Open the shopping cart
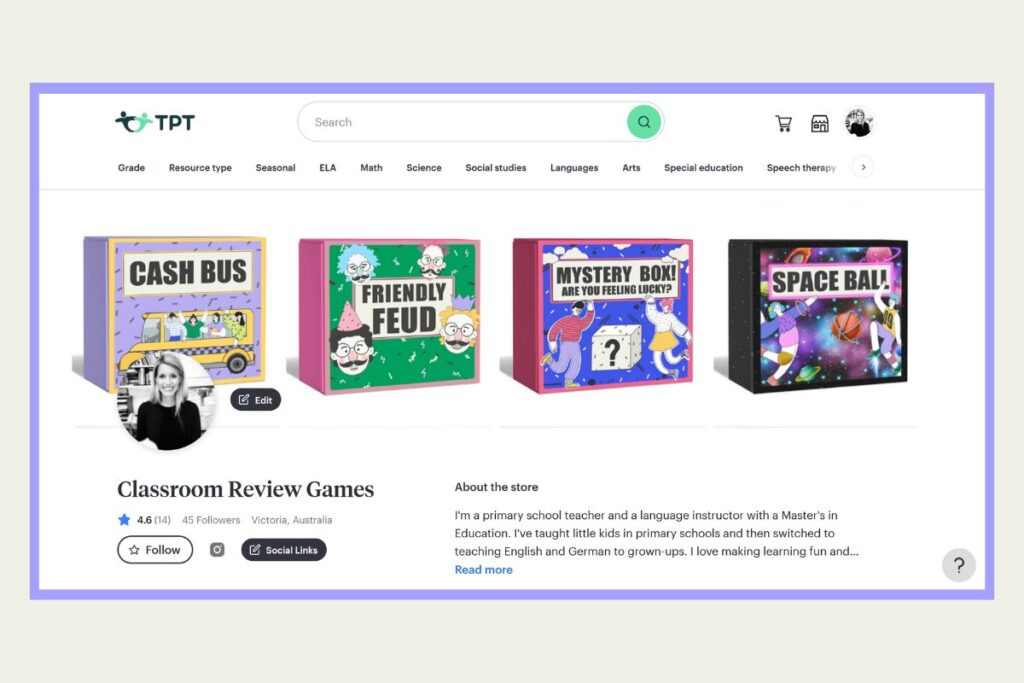This screenshot has height=683, width=1024. pyautogui.click(x=783, y=123)
